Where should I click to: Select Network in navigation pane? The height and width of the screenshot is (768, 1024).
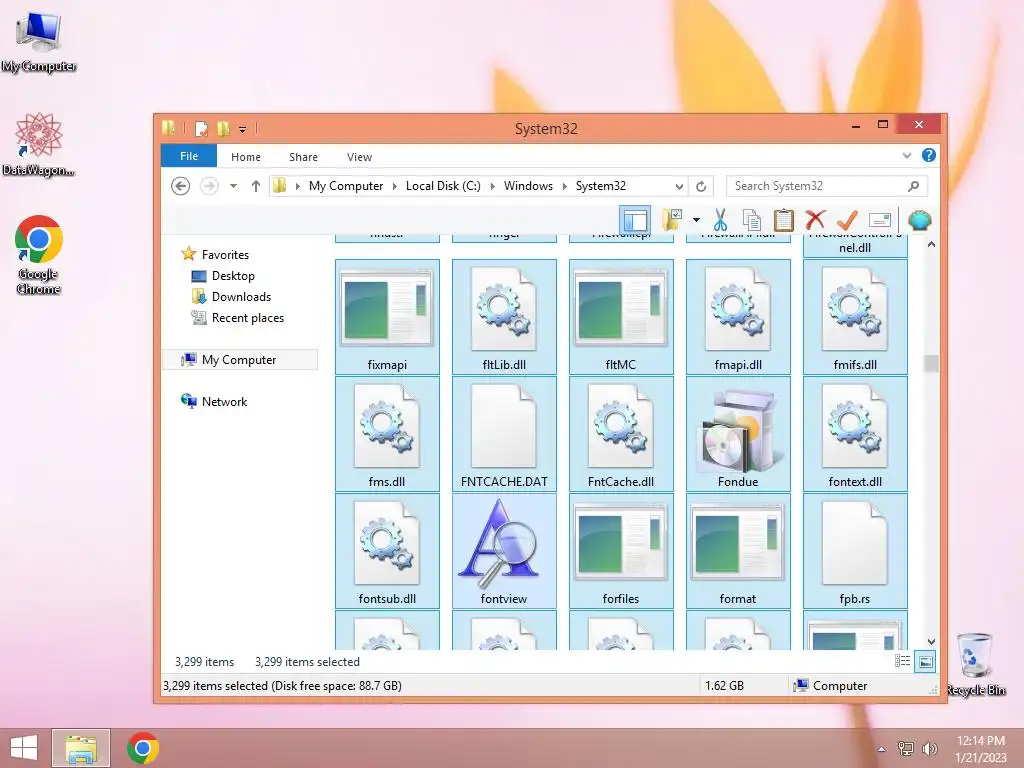(224, 402)
